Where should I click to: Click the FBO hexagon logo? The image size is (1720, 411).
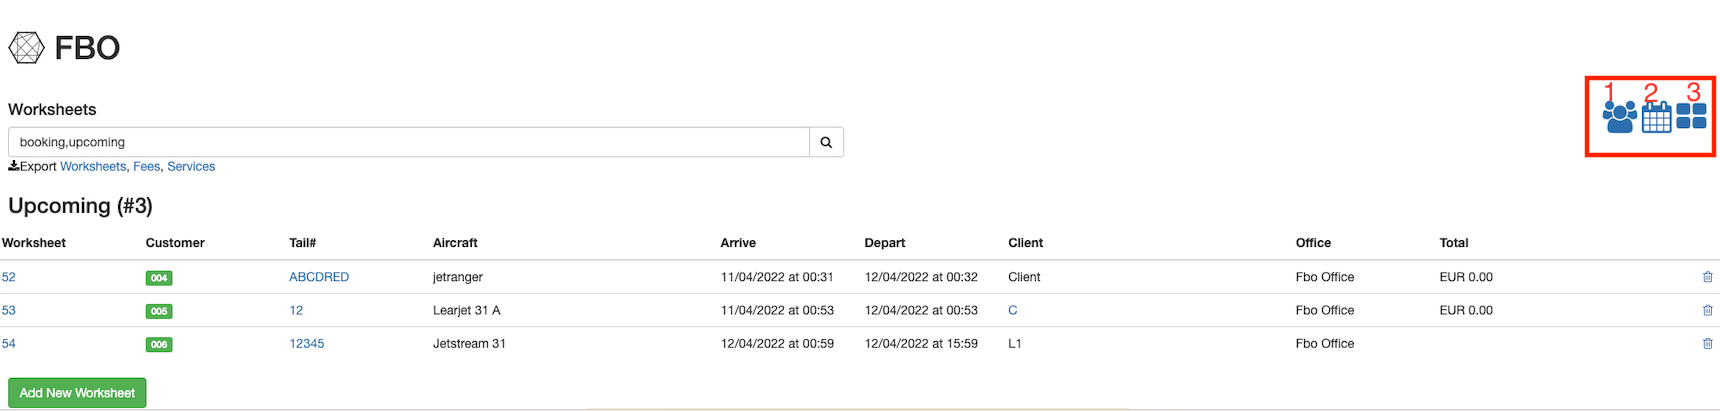26,47
